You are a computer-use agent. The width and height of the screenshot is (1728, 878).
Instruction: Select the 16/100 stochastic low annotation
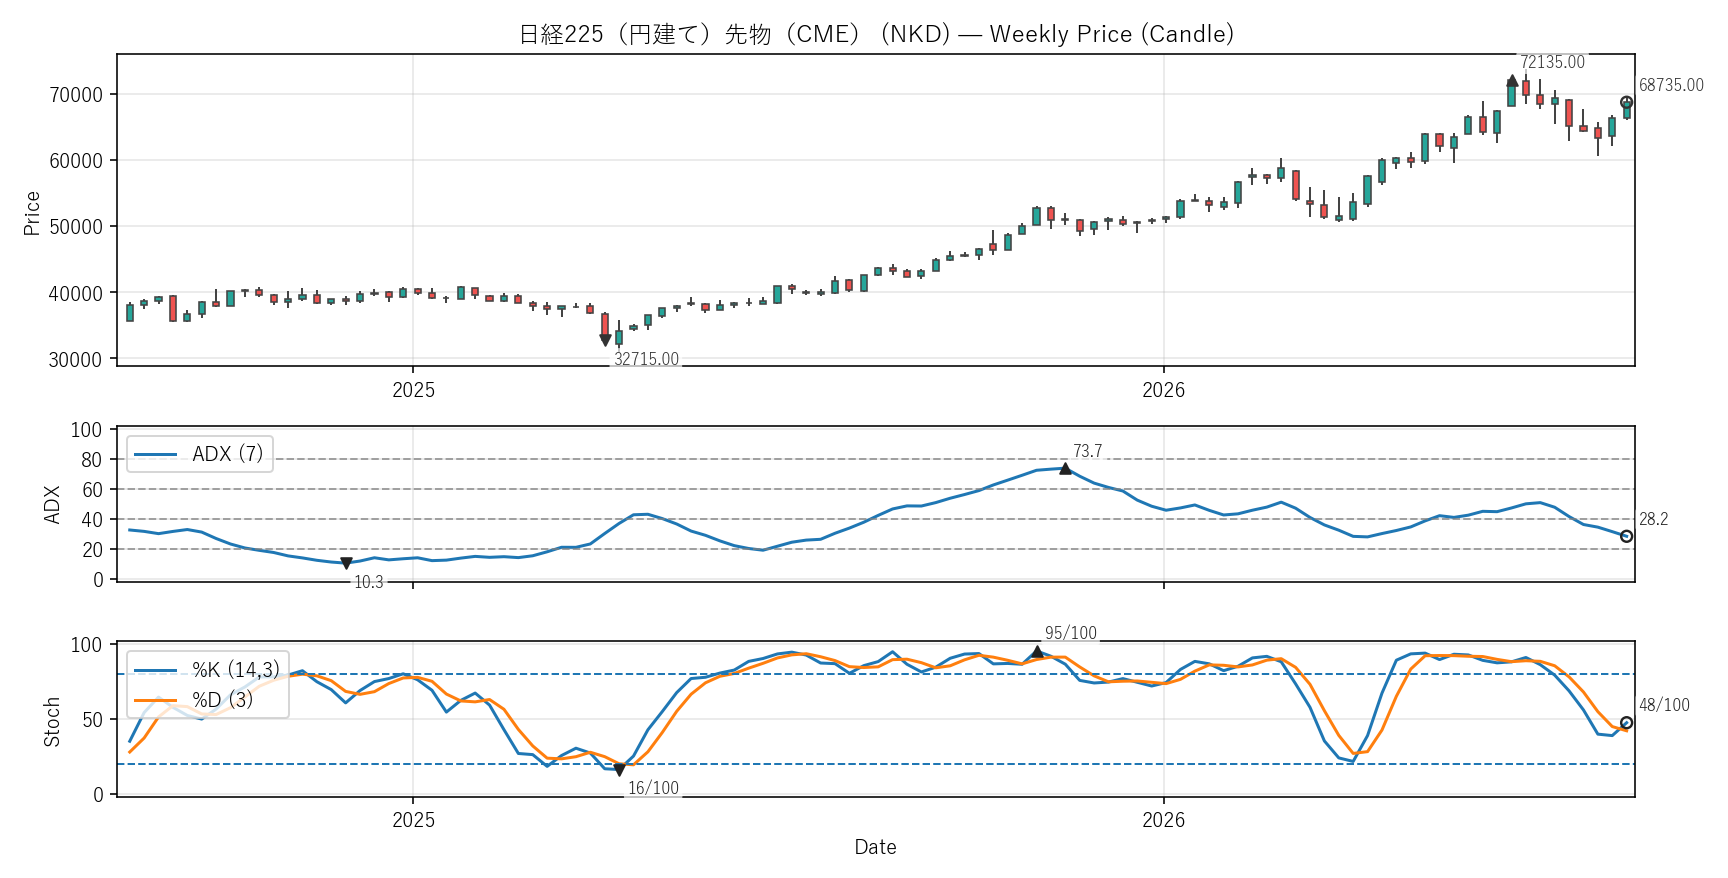pyautogui.click(x=653, y=788)
